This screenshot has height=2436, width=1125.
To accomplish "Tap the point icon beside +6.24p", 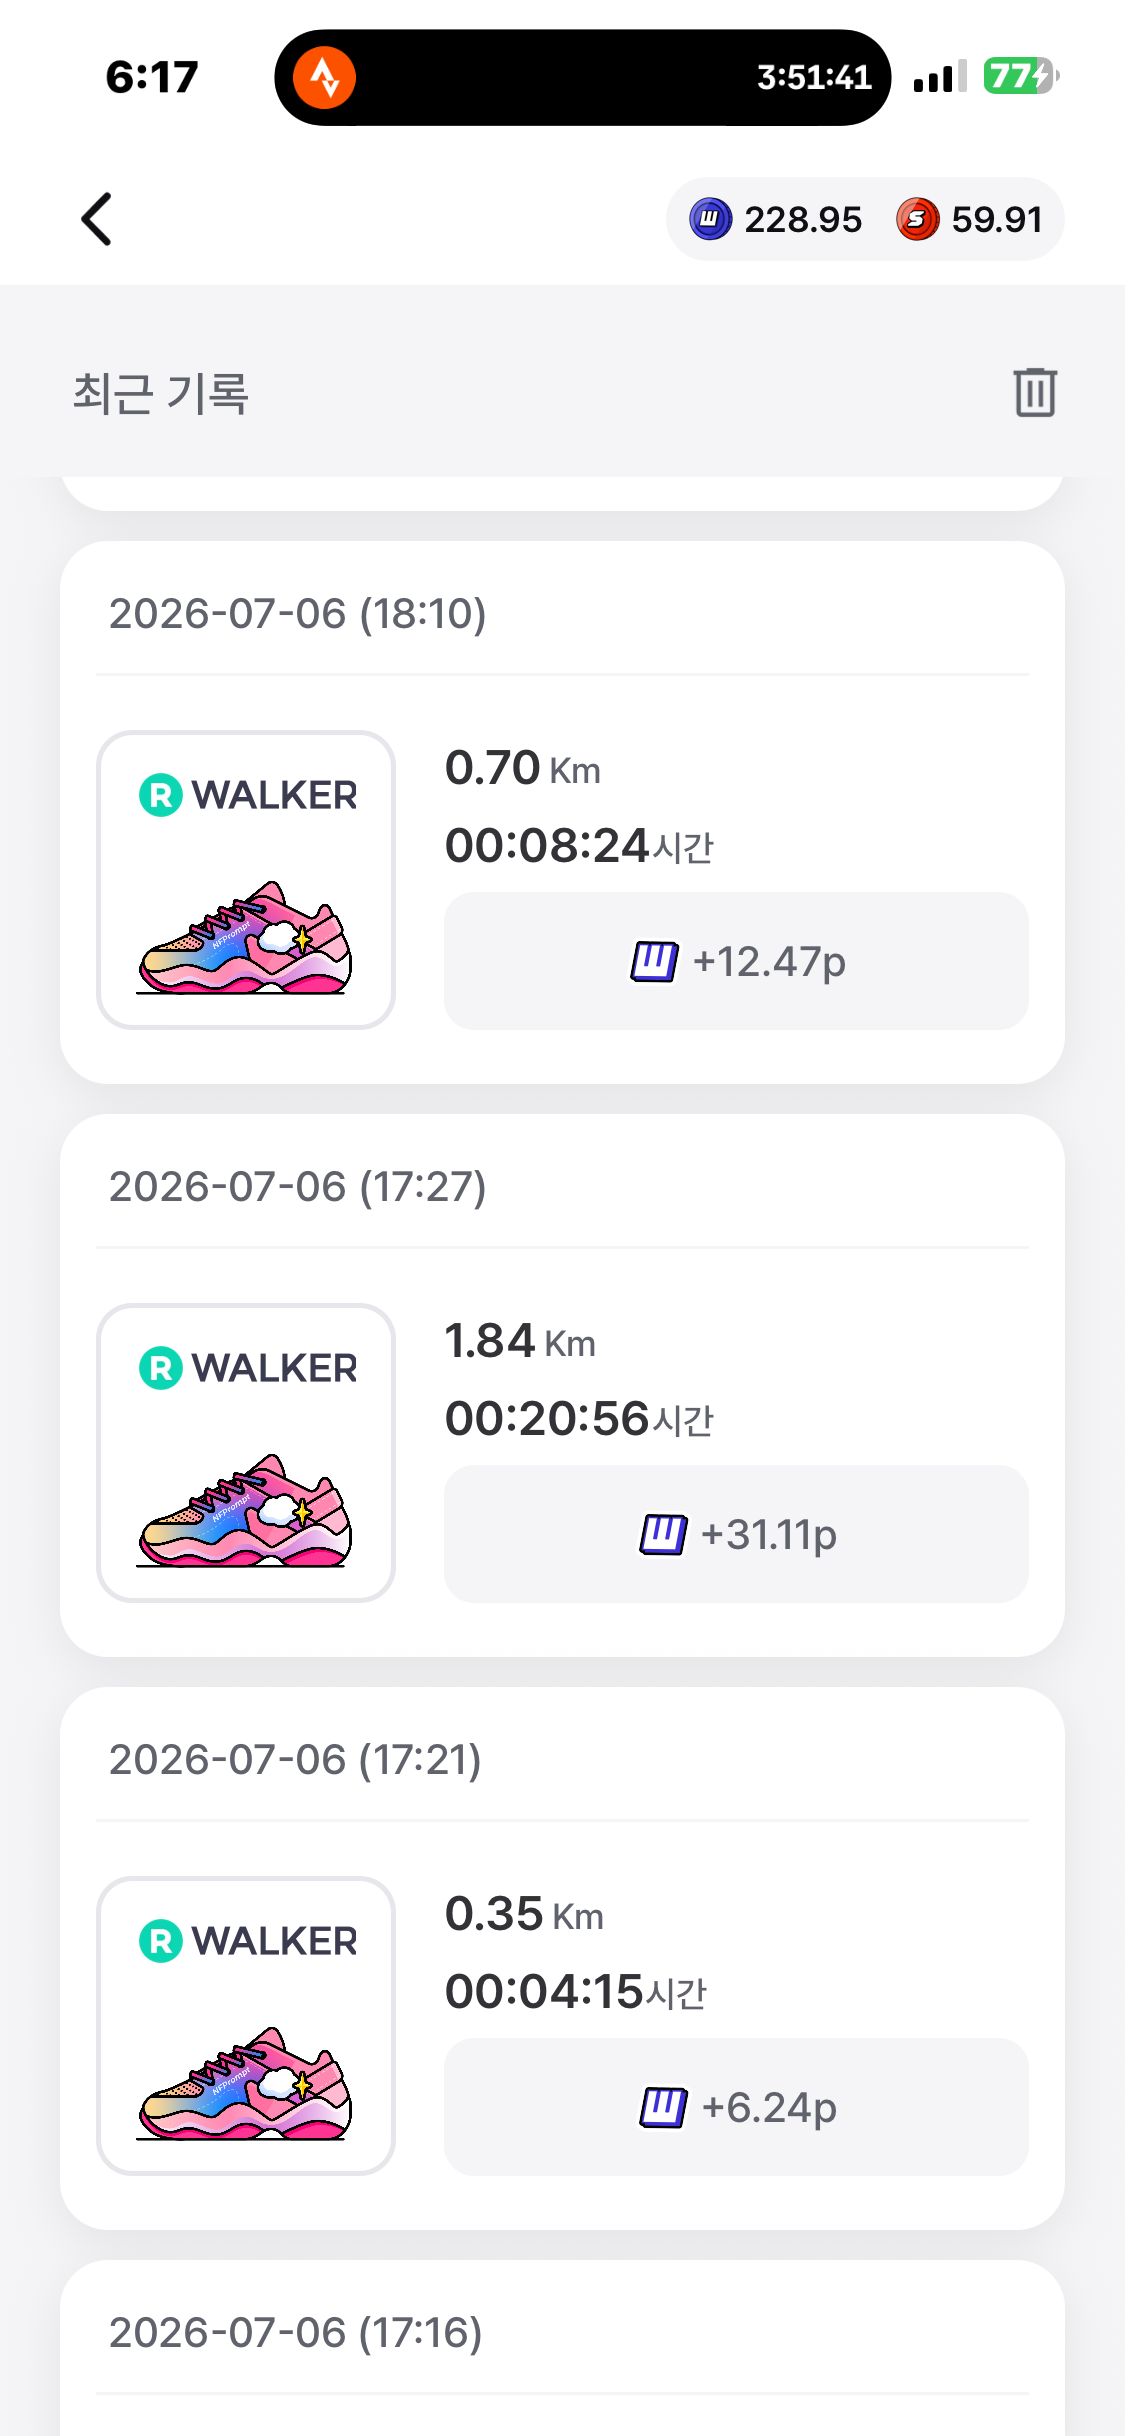I will [663, 2108].
